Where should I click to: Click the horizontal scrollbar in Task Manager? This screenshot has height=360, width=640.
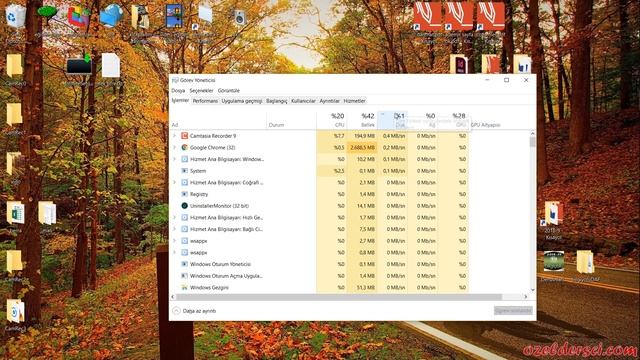[339, 297]
